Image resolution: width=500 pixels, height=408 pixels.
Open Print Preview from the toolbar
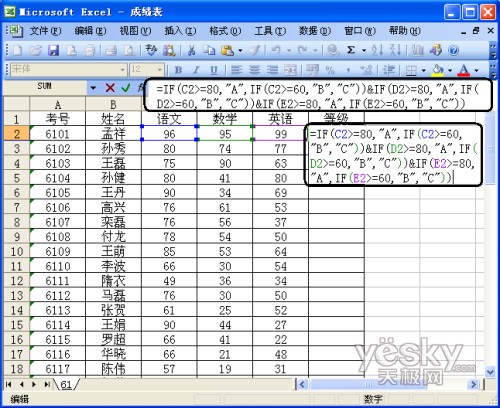click(x=129, y=51)
